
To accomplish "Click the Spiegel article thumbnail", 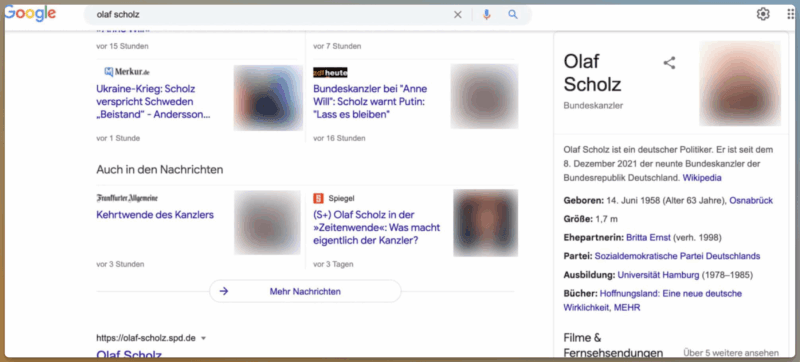I will click(485, 223).
